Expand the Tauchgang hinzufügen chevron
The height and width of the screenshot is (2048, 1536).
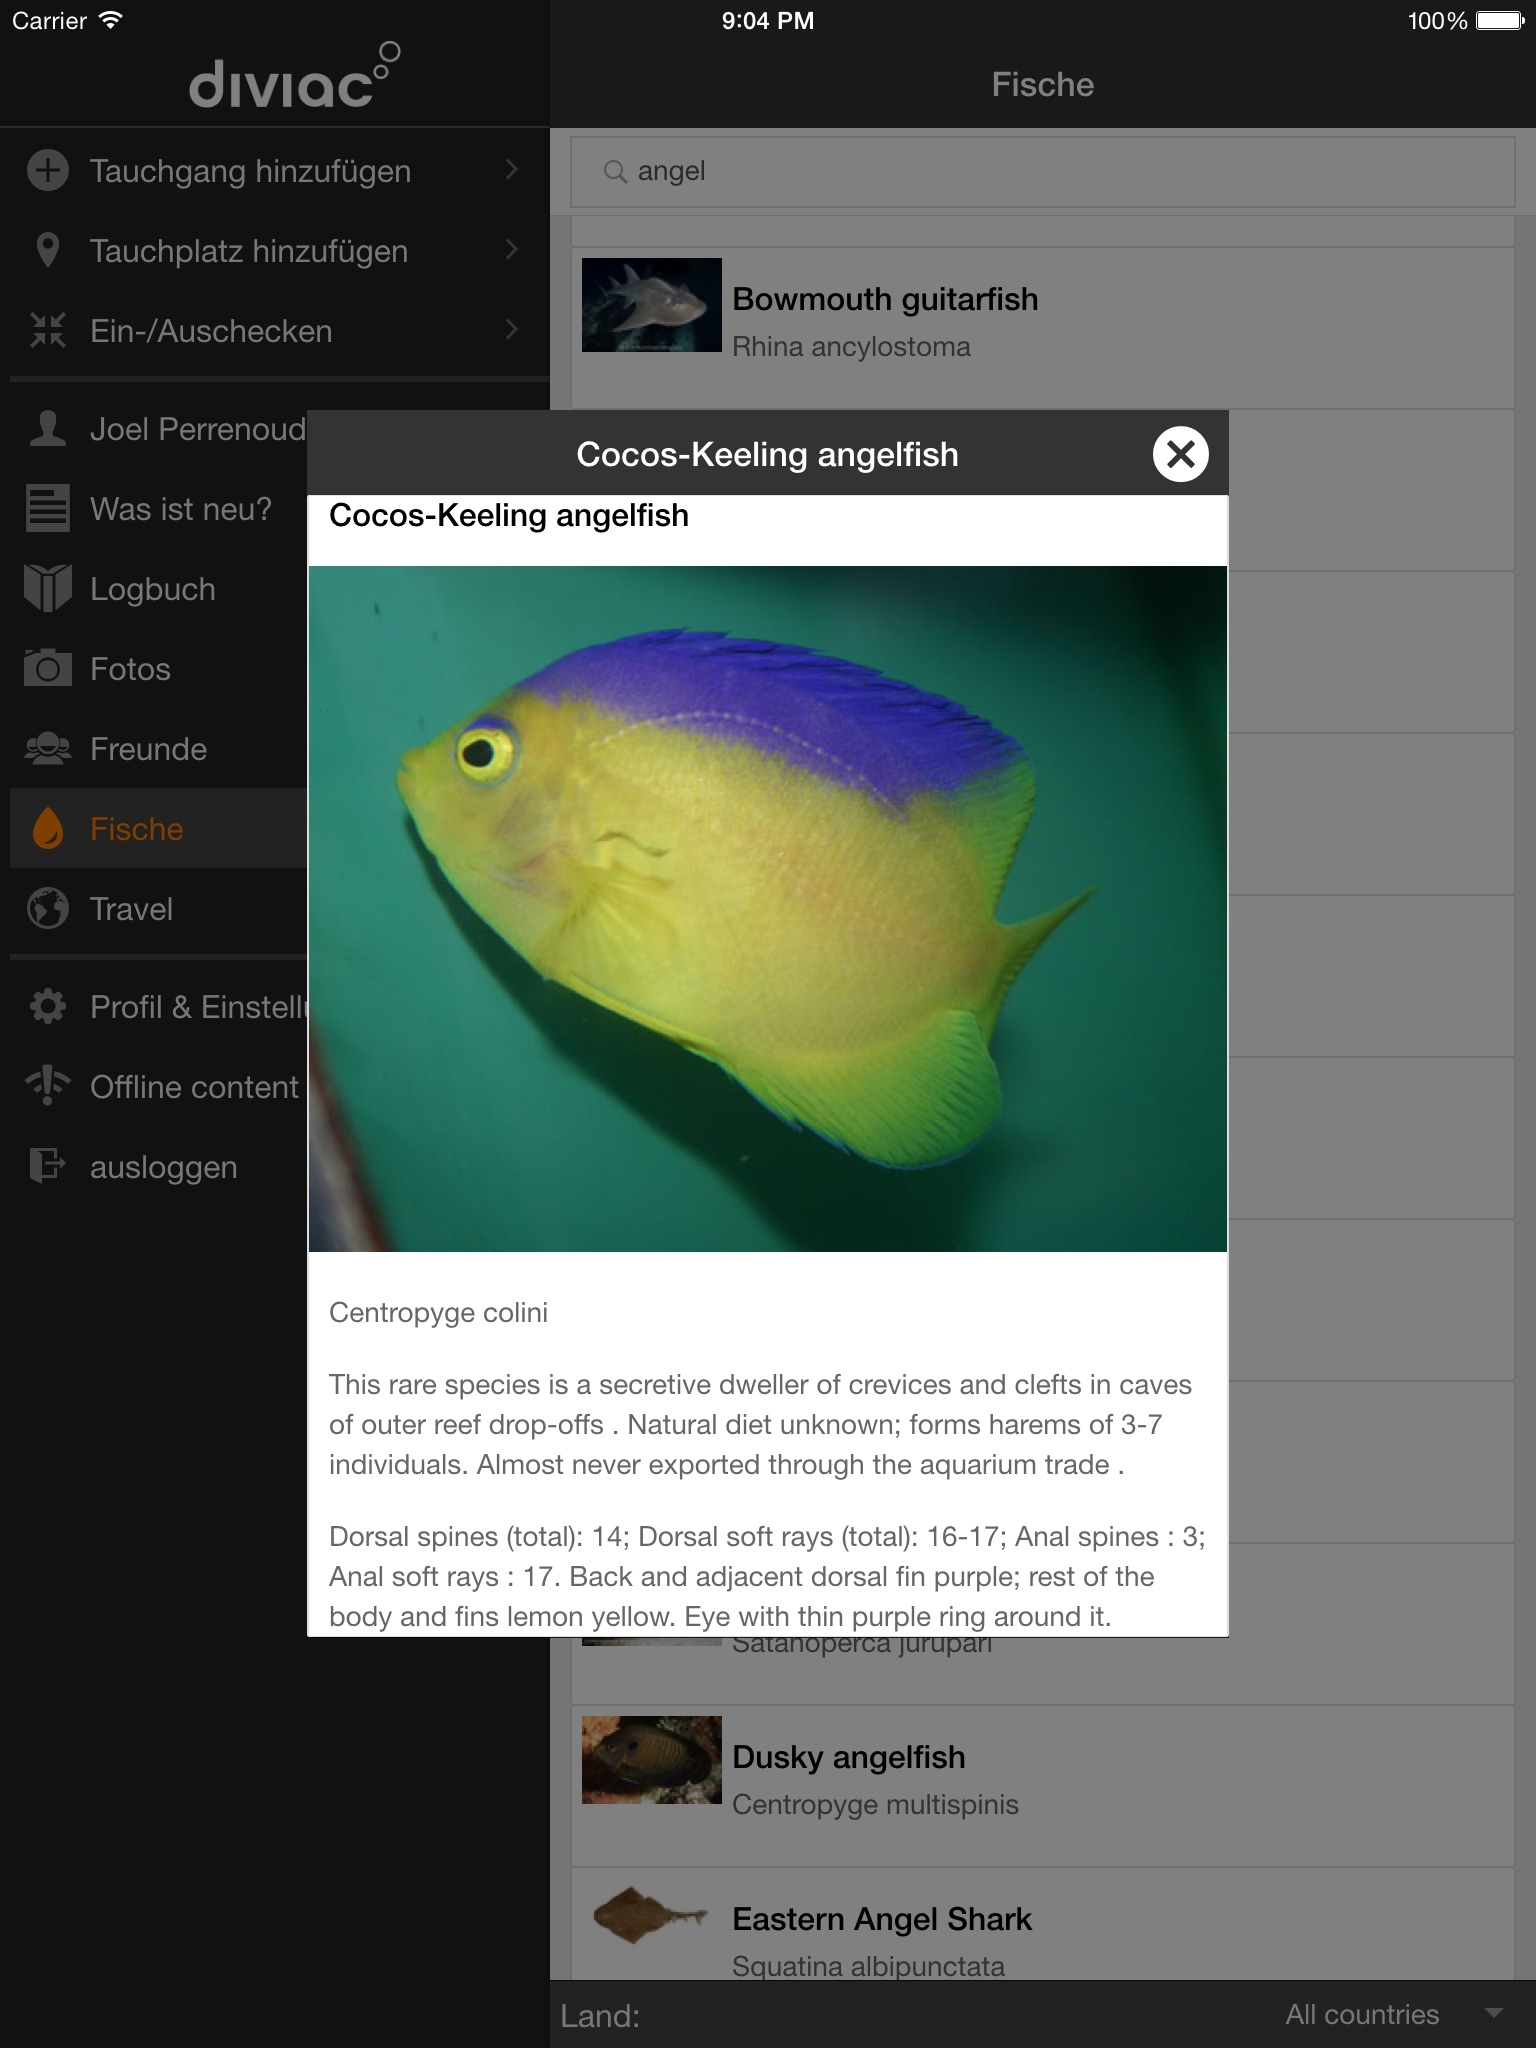pos(512,169)
